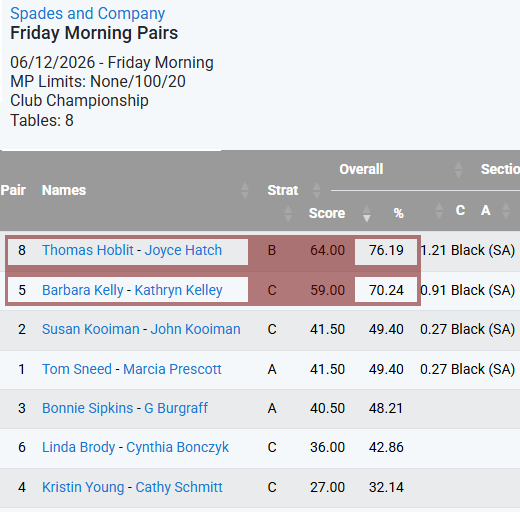
Task: Open Joyce Hatch player link
Action: [183, 250]
